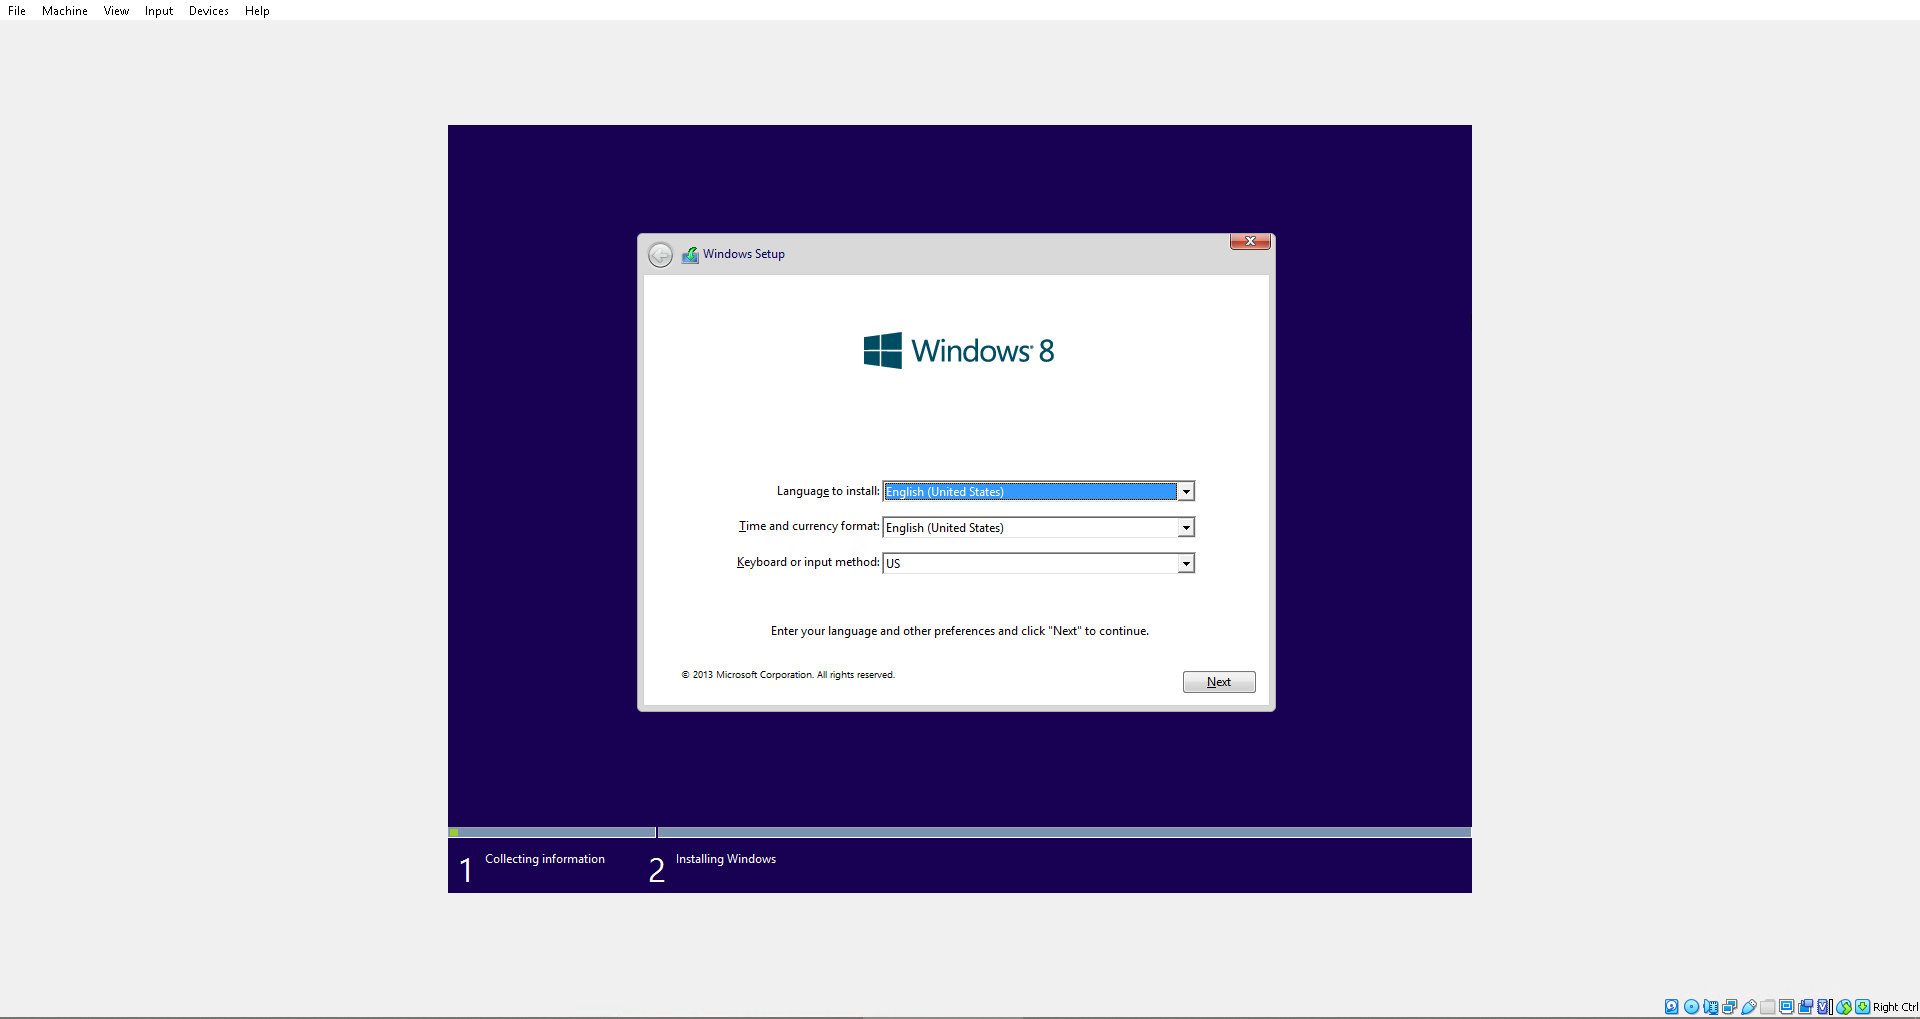Expand the Language to install dropdown arrow
Screen dimensions: 1920x1019
click(x=1186, y=492)
